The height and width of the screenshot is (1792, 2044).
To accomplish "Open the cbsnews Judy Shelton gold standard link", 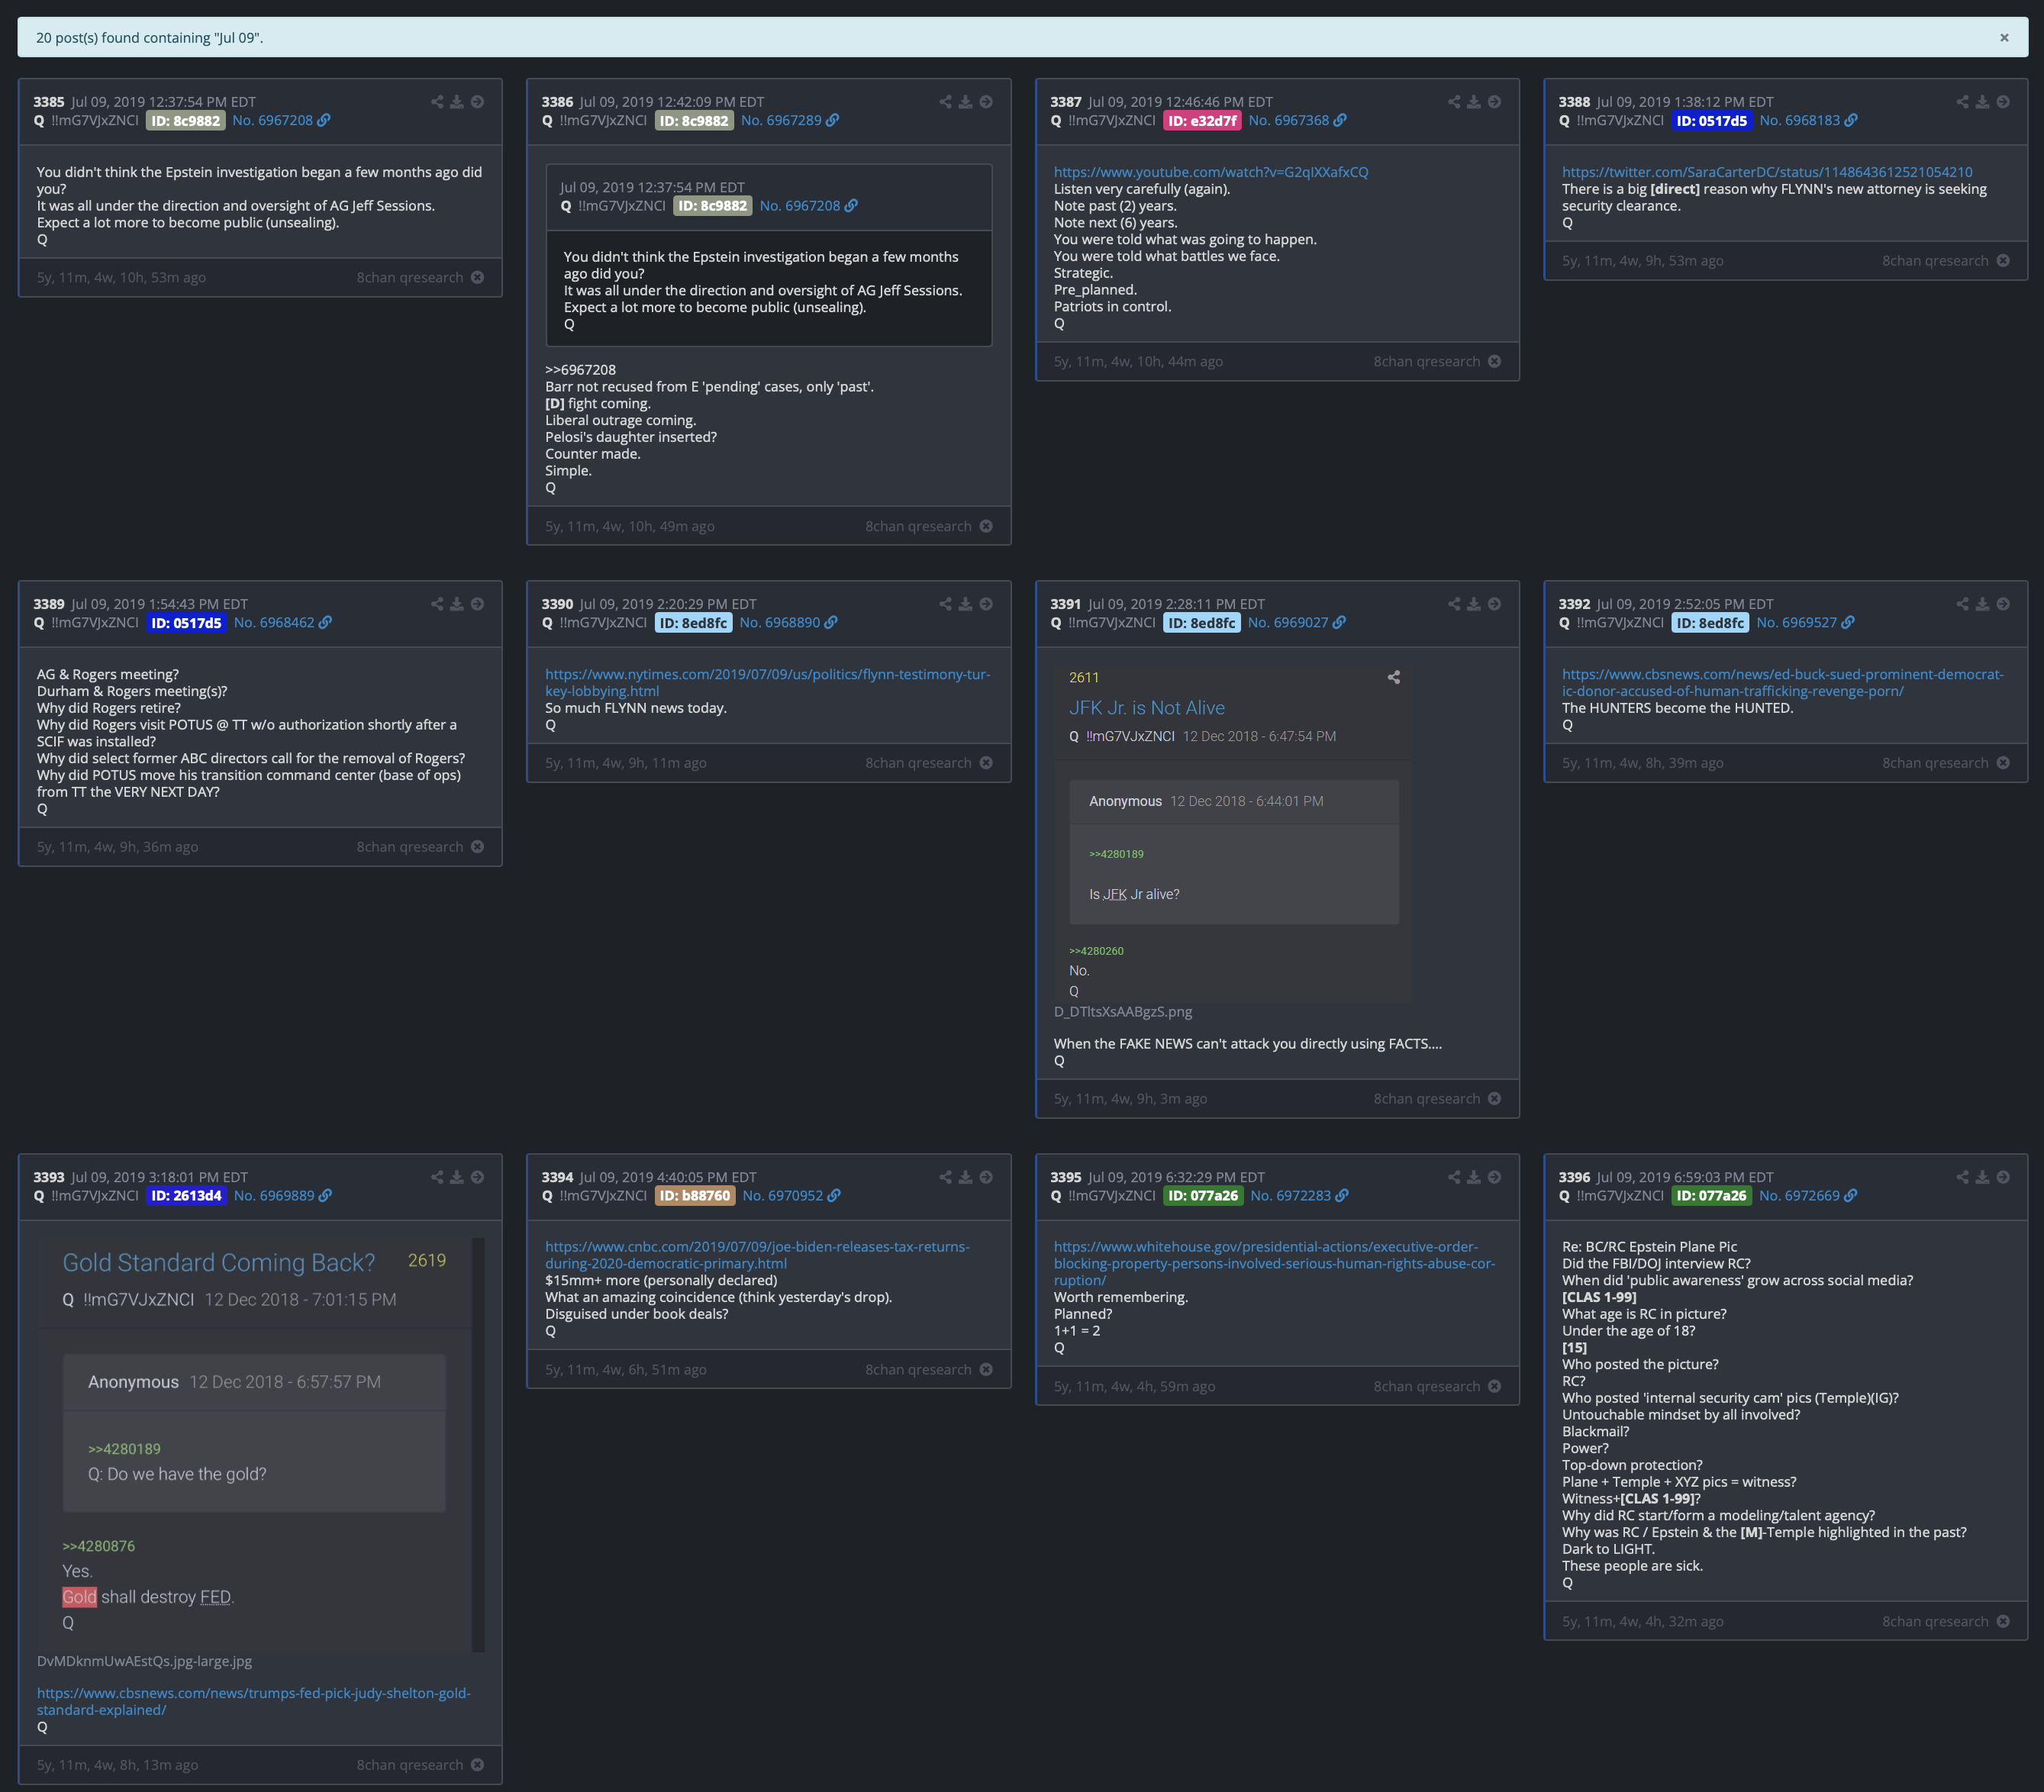I will [x=253, y=1701].
